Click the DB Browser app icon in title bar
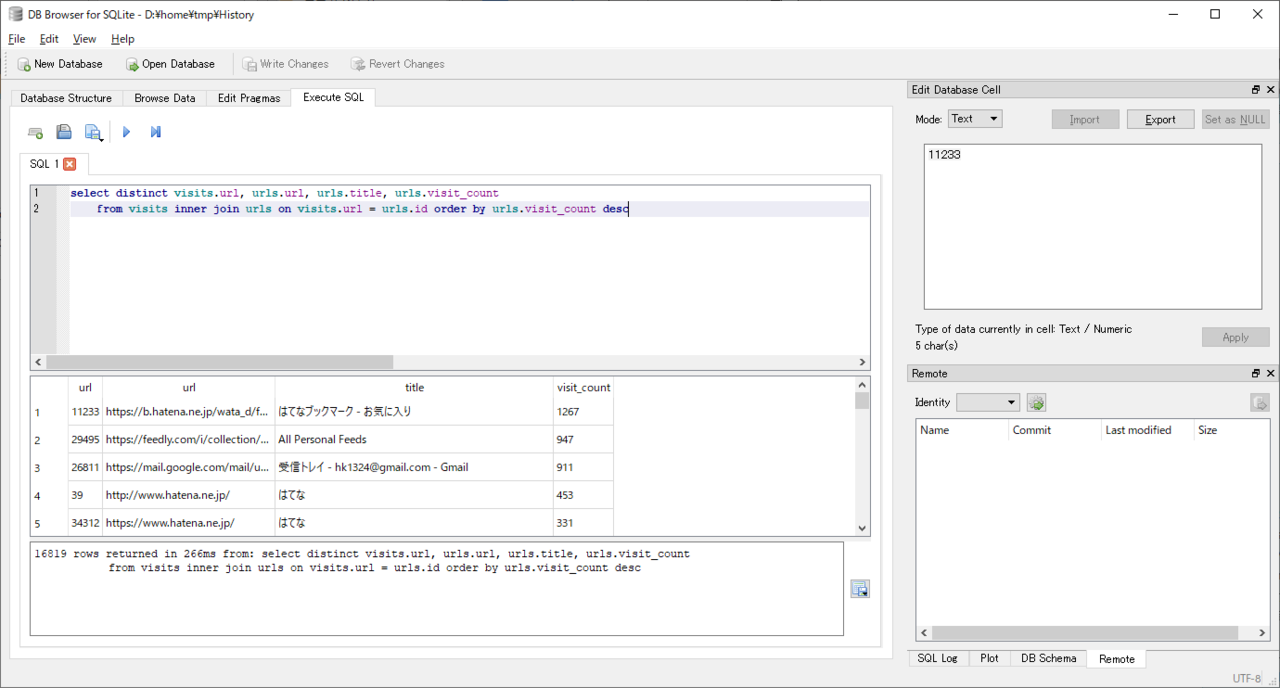This screenshot has width=1280, height=688. point(15,15)
